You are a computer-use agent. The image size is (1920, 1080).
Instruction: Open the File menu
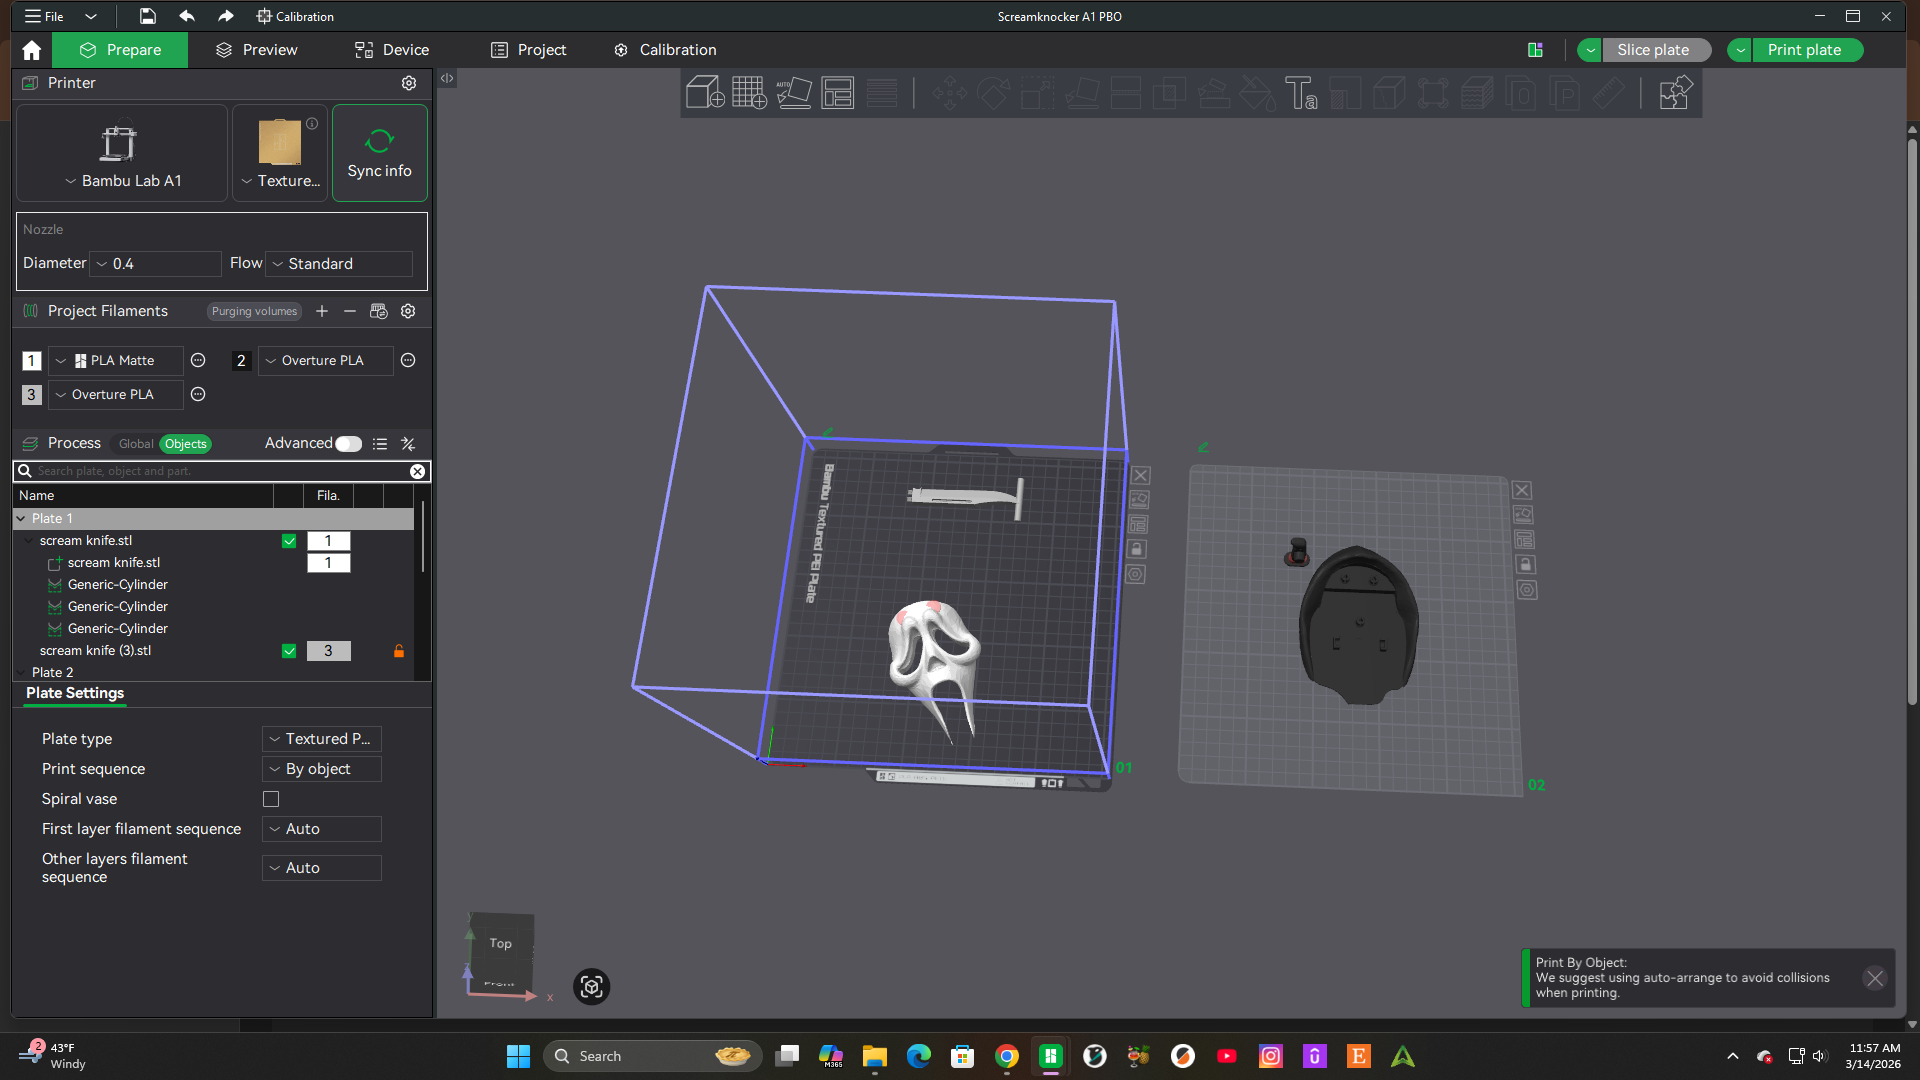[44, 16]
